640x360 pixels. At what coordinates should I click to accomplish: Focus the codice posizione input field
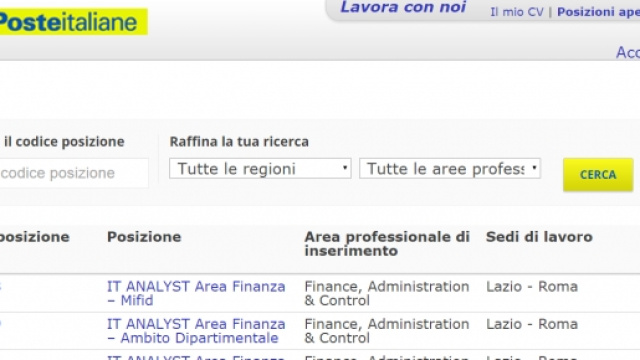pos(74,173)
